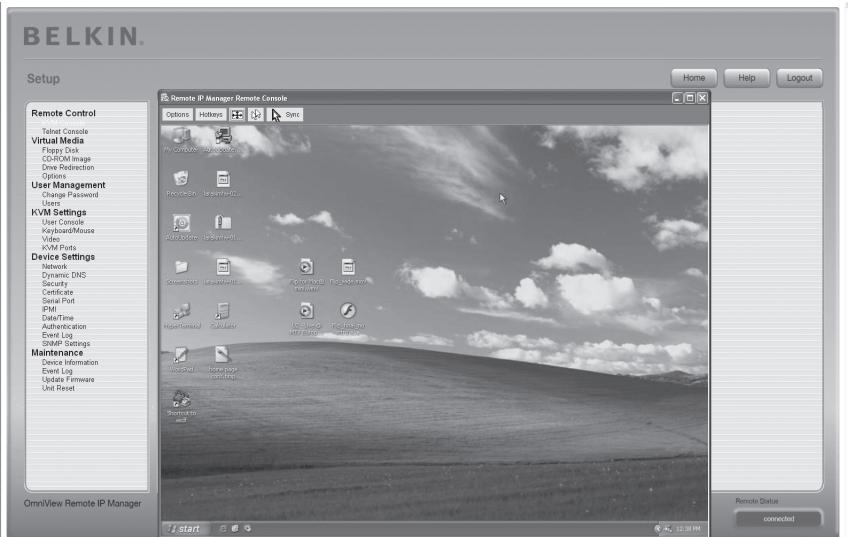Image resolution: width=848 pixels, height=537 pixels.
Task: Open Drive Redirection page
Action: click(x=68, y=168)
